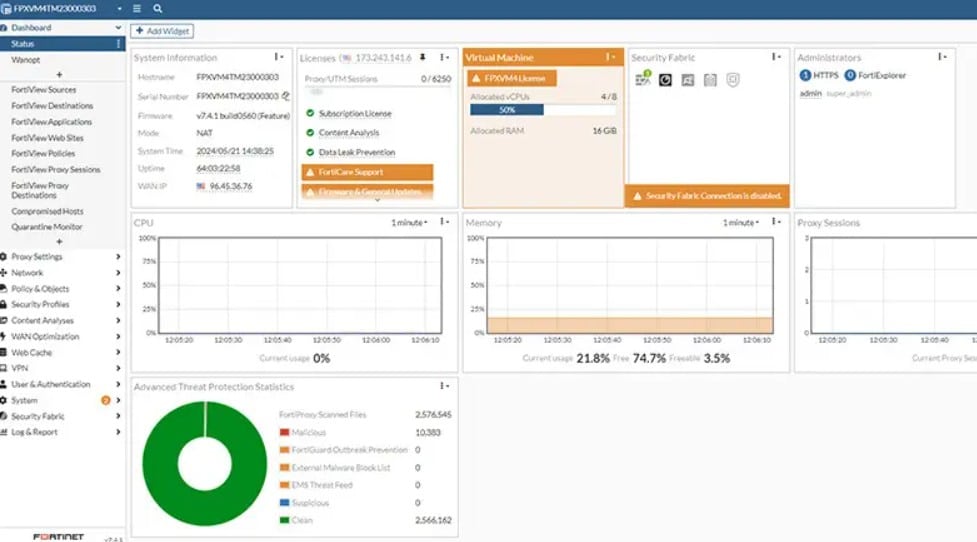Open Compromised Hosts monitor

point(47,211)
